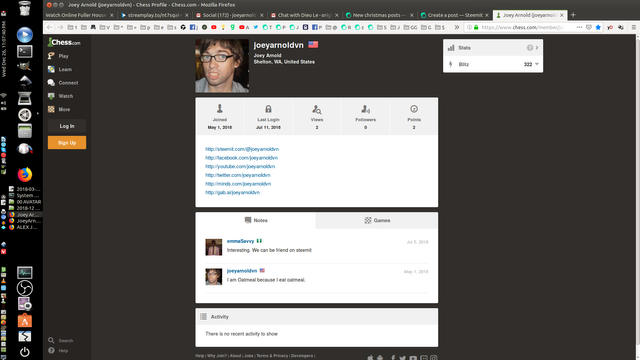Open the Firefox bookmark star icon
This screenshot has height=360, width=640.
(598, 27)
